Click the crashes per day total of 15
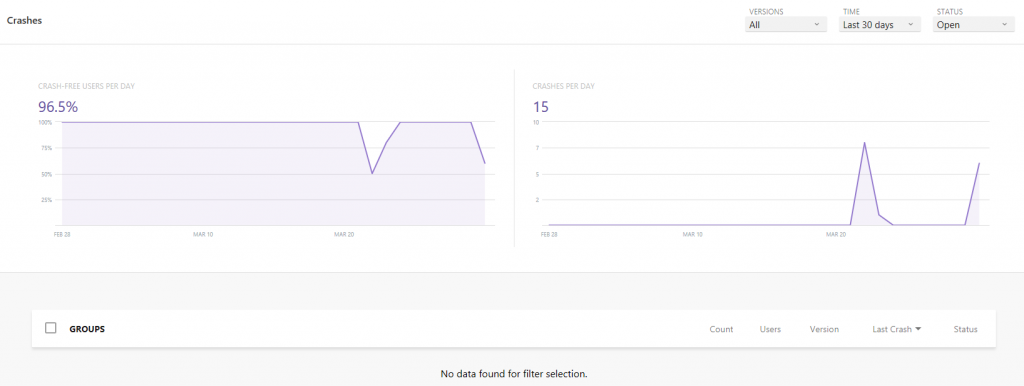The height and width of the screenshot is (386, 1024). [540, 107]
